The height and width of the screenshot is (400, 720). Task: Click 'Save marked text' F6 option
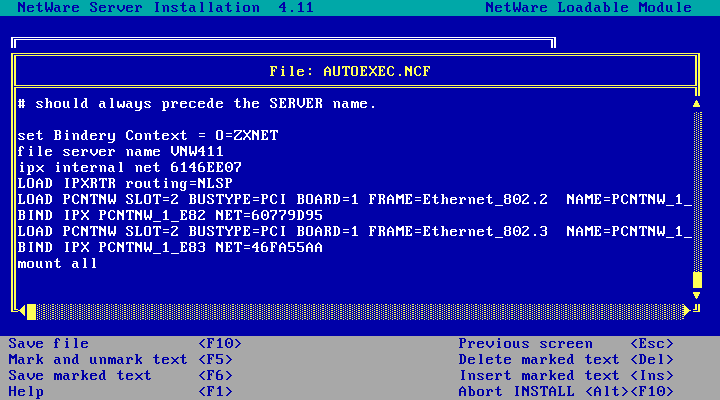coord(120,376)
